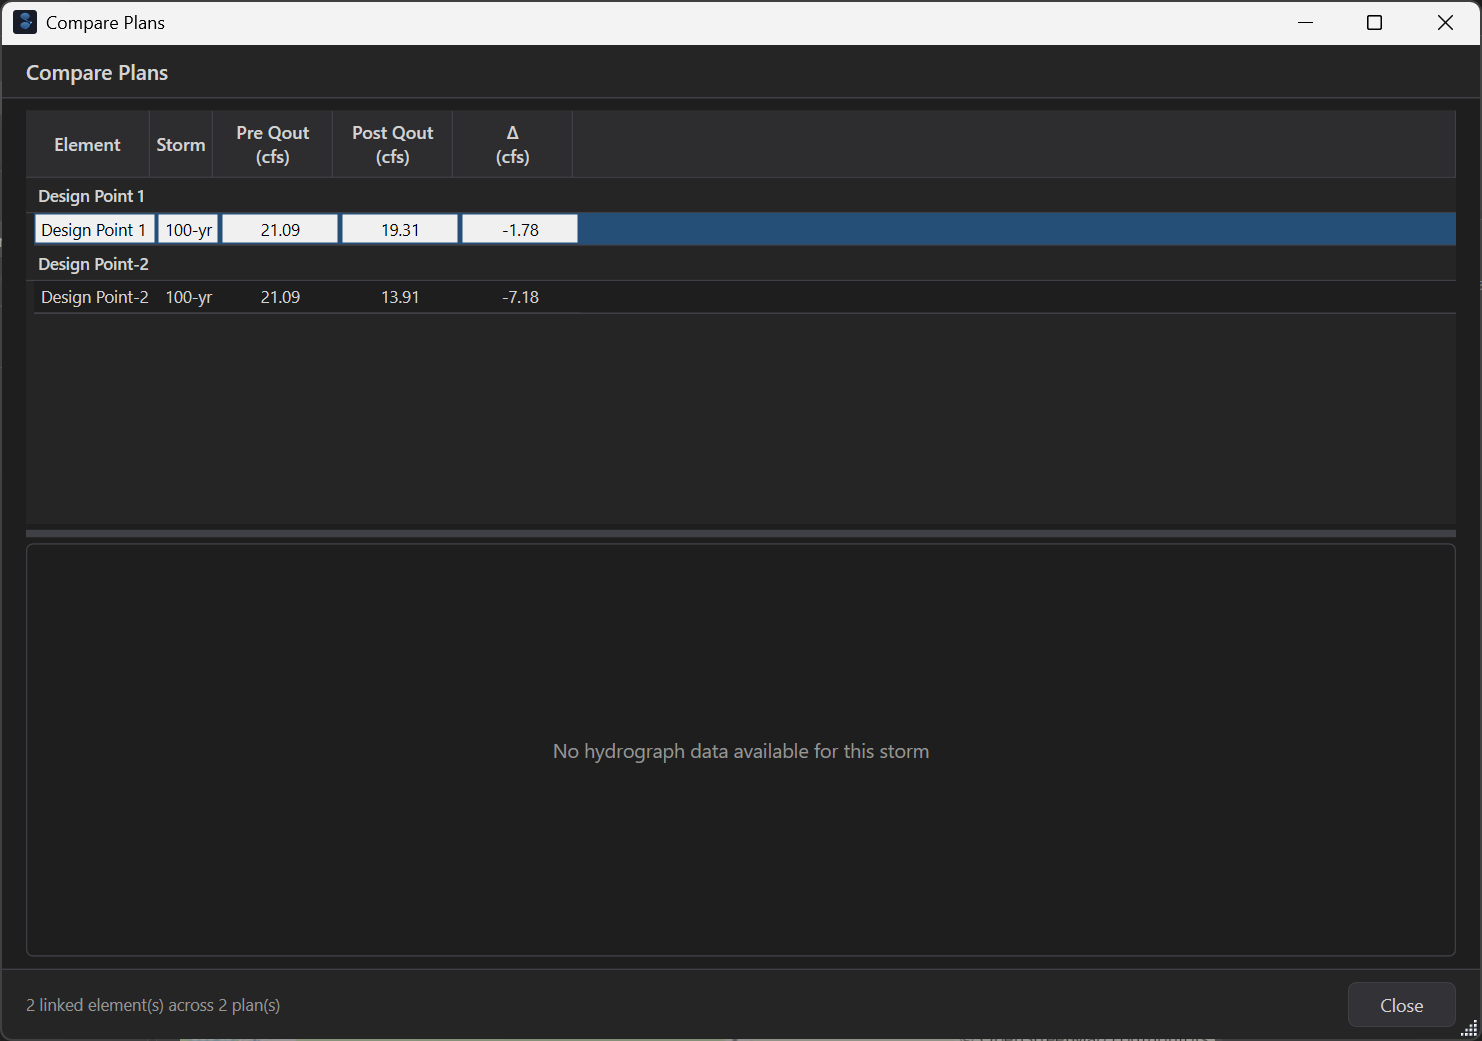This screenshot has height=1041, width=1482.
Task: Click the 100-yr storm cell for Design Point 1
Action: (x=188, y=229)
